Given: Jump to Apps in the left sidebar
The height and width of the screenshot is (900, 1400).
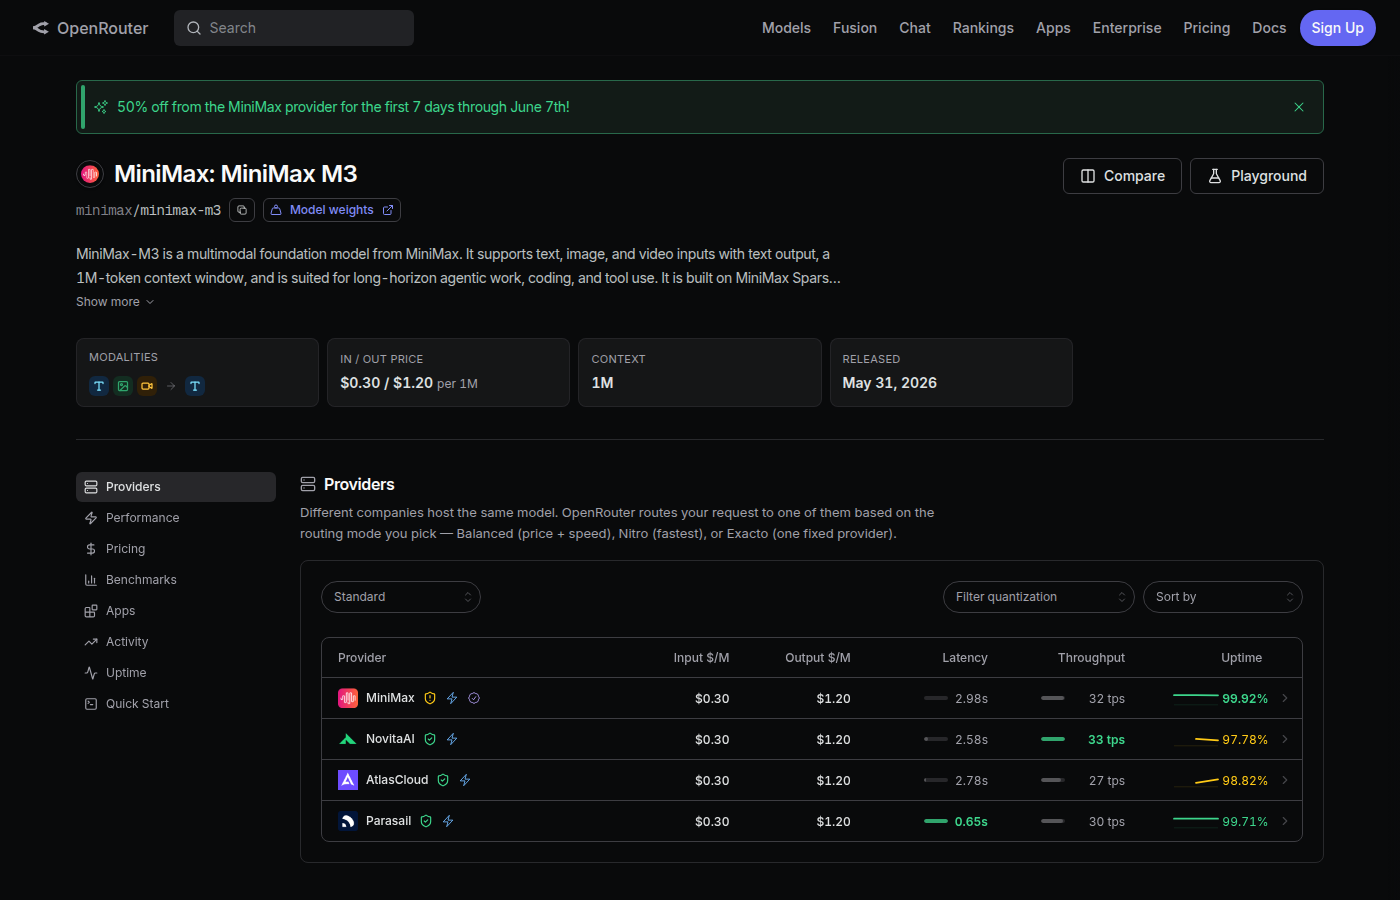Looking at the screenshot, I should (176, 611).
